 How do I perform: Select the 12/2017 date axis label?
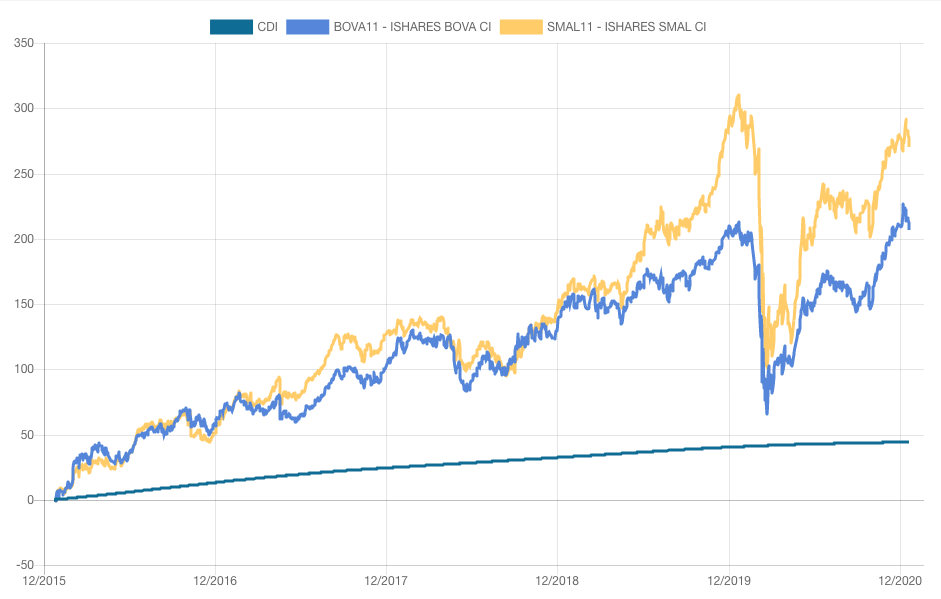tap(386, 580)
